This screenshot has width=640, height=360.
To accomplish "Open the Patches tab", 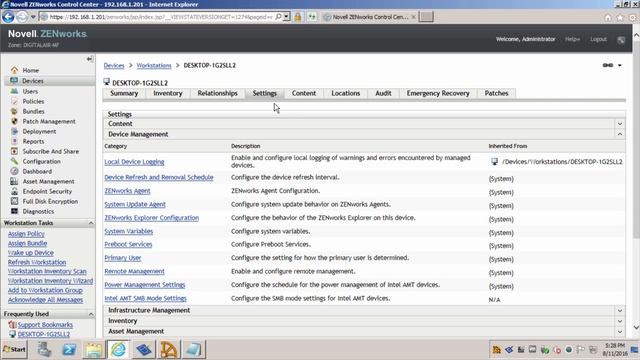I will tap(496, 93).
